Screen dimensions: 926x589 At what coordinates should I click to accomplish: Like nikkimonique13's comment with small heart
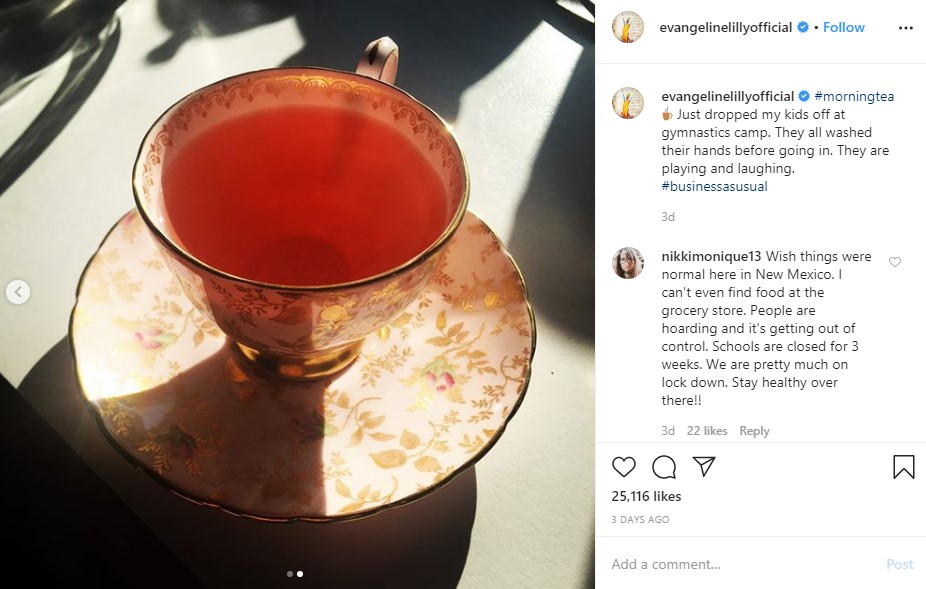[x=895, y=262]
